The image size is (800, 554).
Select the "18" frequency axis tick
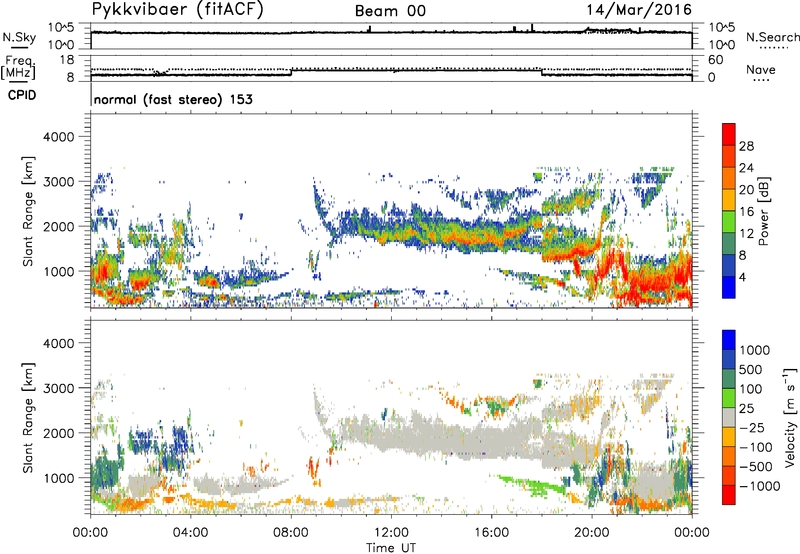tap(67, 60)
